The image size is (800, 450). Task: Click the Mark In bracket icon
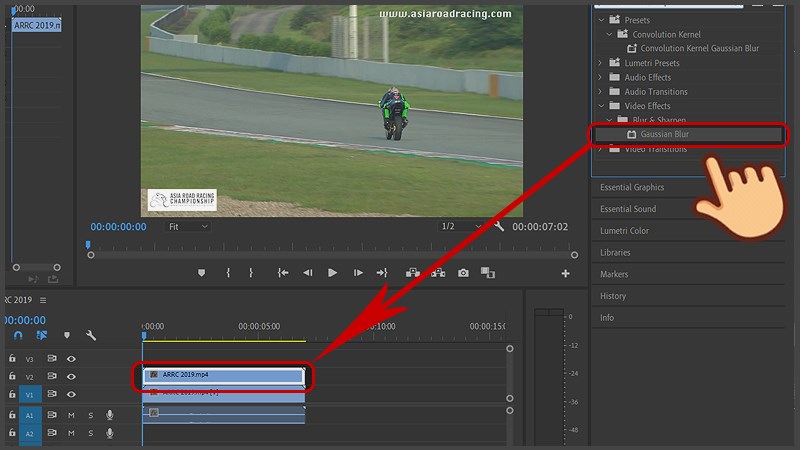228,273
